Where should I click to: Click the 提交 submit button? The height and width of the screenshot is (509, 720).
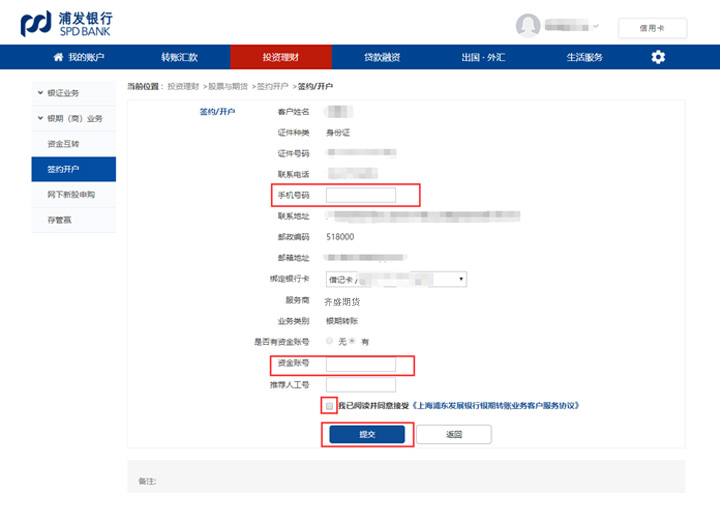(x=366, y=434)
